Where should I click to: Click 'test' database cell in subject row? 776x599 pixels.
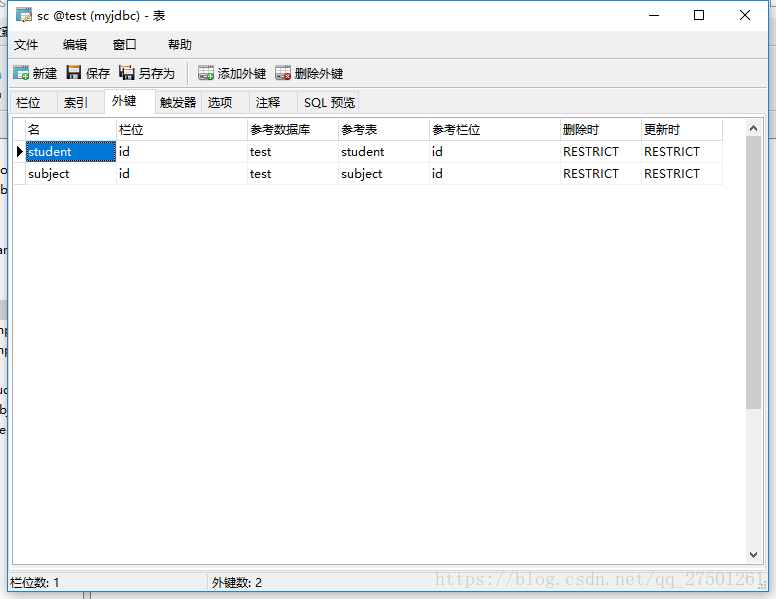click(292, 174)
